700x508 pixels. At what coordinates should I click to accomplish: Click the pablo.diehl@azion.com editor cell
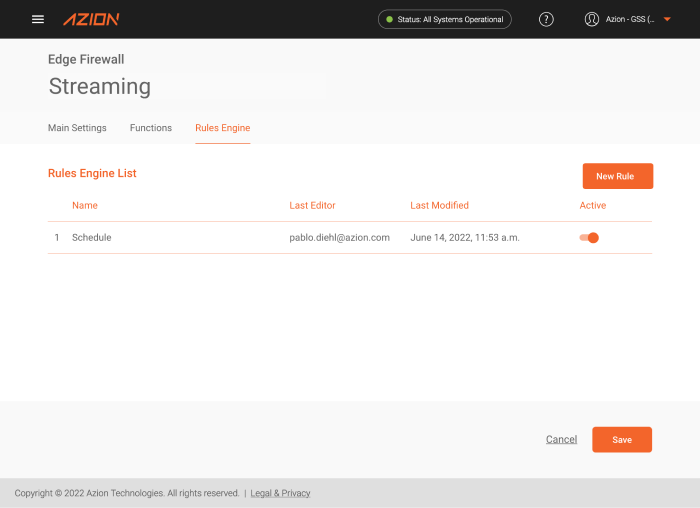pyautogui.click(x=339, y=237)
